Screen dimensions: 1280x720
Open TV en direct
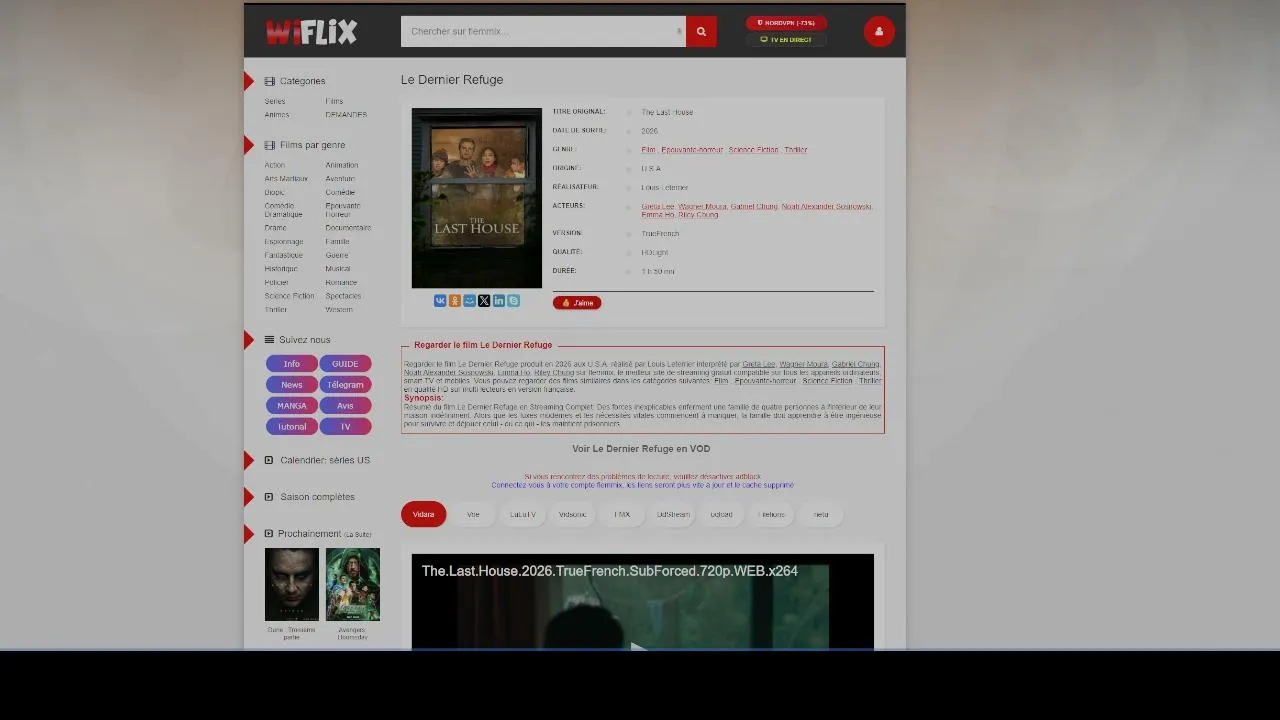[786, 40]
